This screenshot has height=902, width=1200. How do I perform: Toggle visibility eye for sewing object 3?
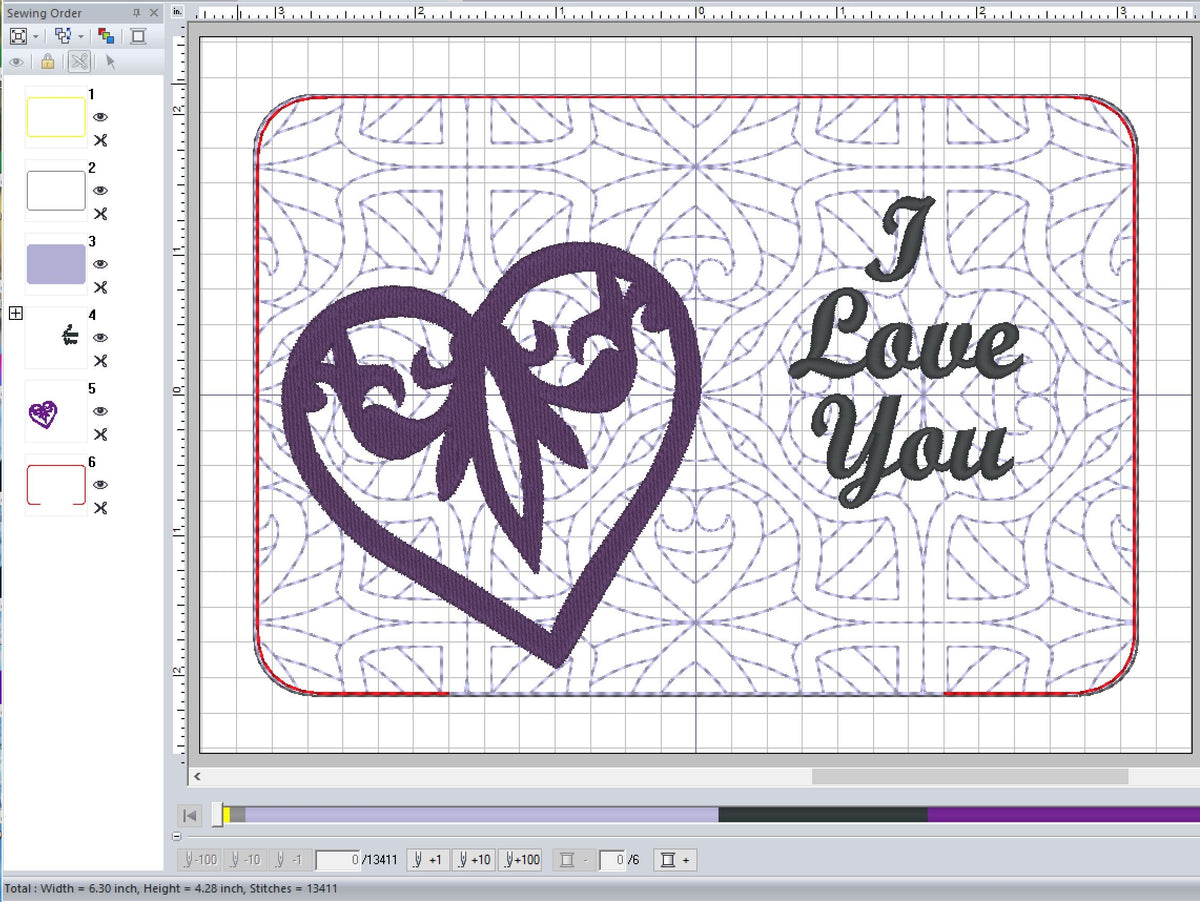click(100, 264)
